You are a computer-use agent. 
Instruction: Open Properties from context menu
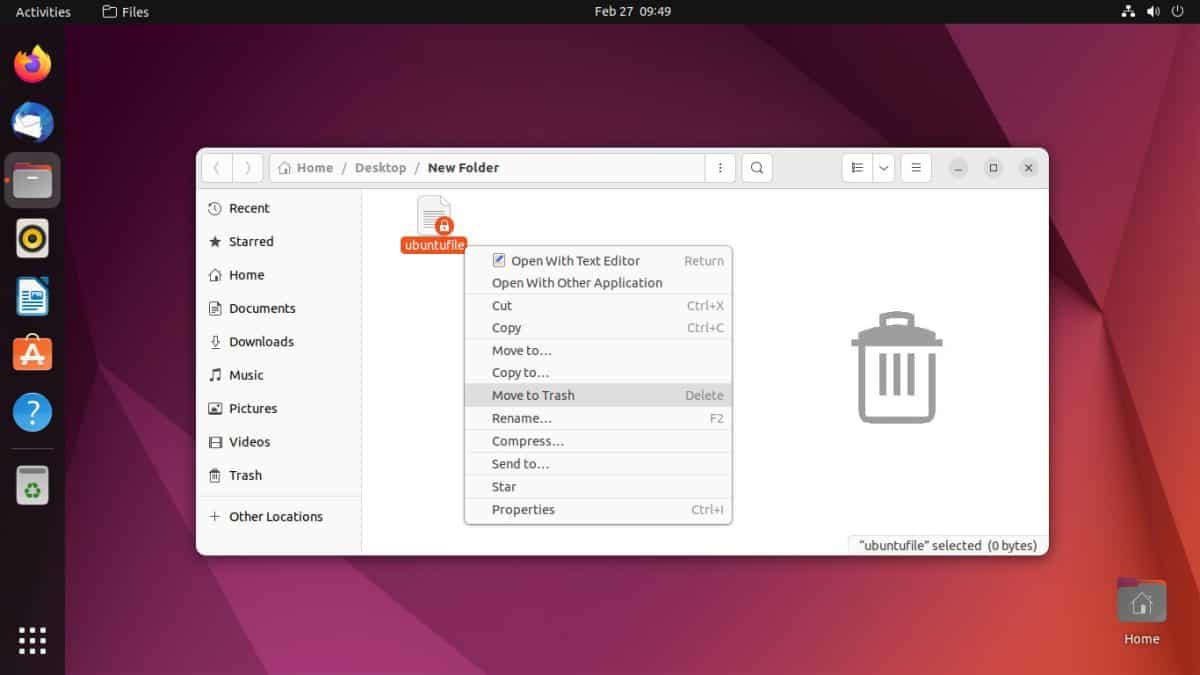[x=598, y=510]
